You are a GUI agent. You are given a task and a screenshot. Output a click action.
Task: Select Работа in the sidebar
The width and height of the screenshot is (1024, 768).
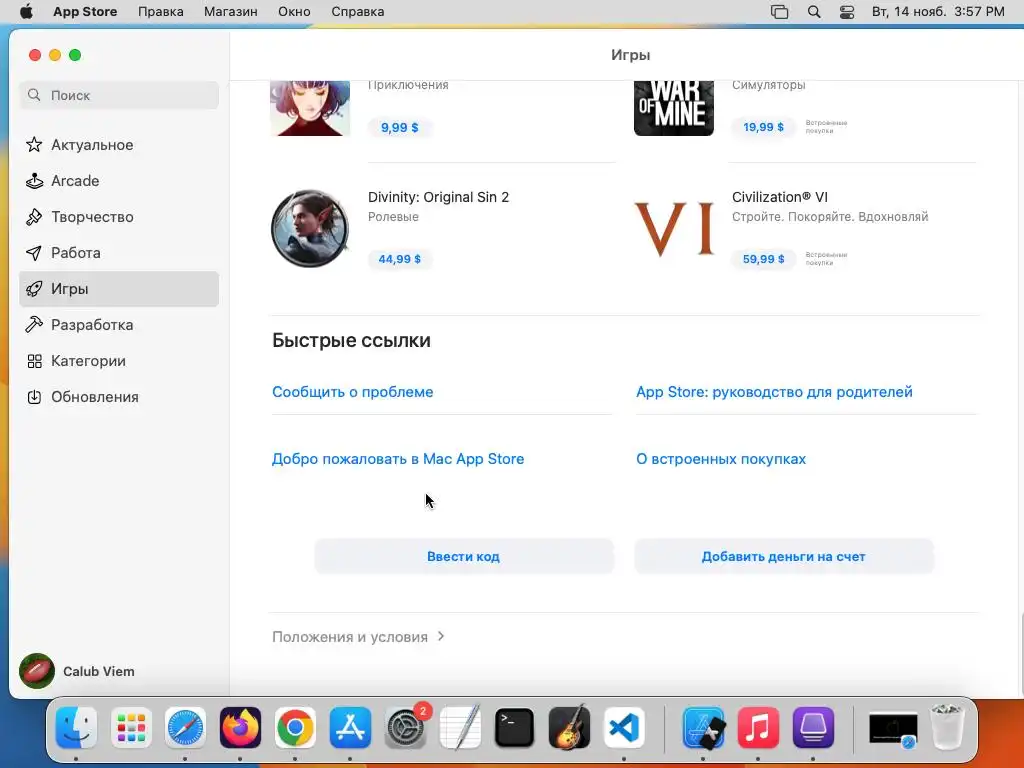tap(119, 253)
